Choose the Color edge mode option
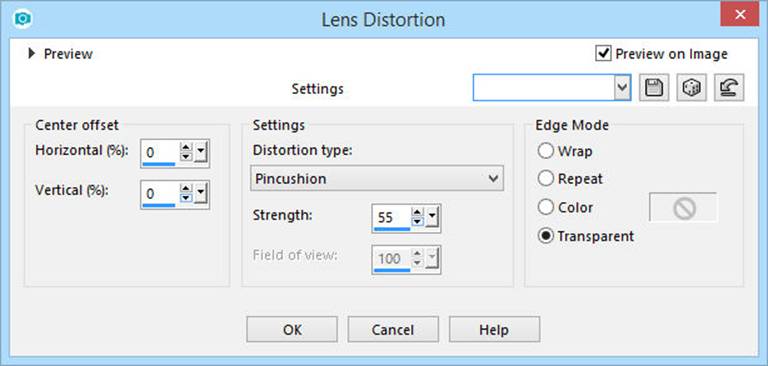 [546, 207]
